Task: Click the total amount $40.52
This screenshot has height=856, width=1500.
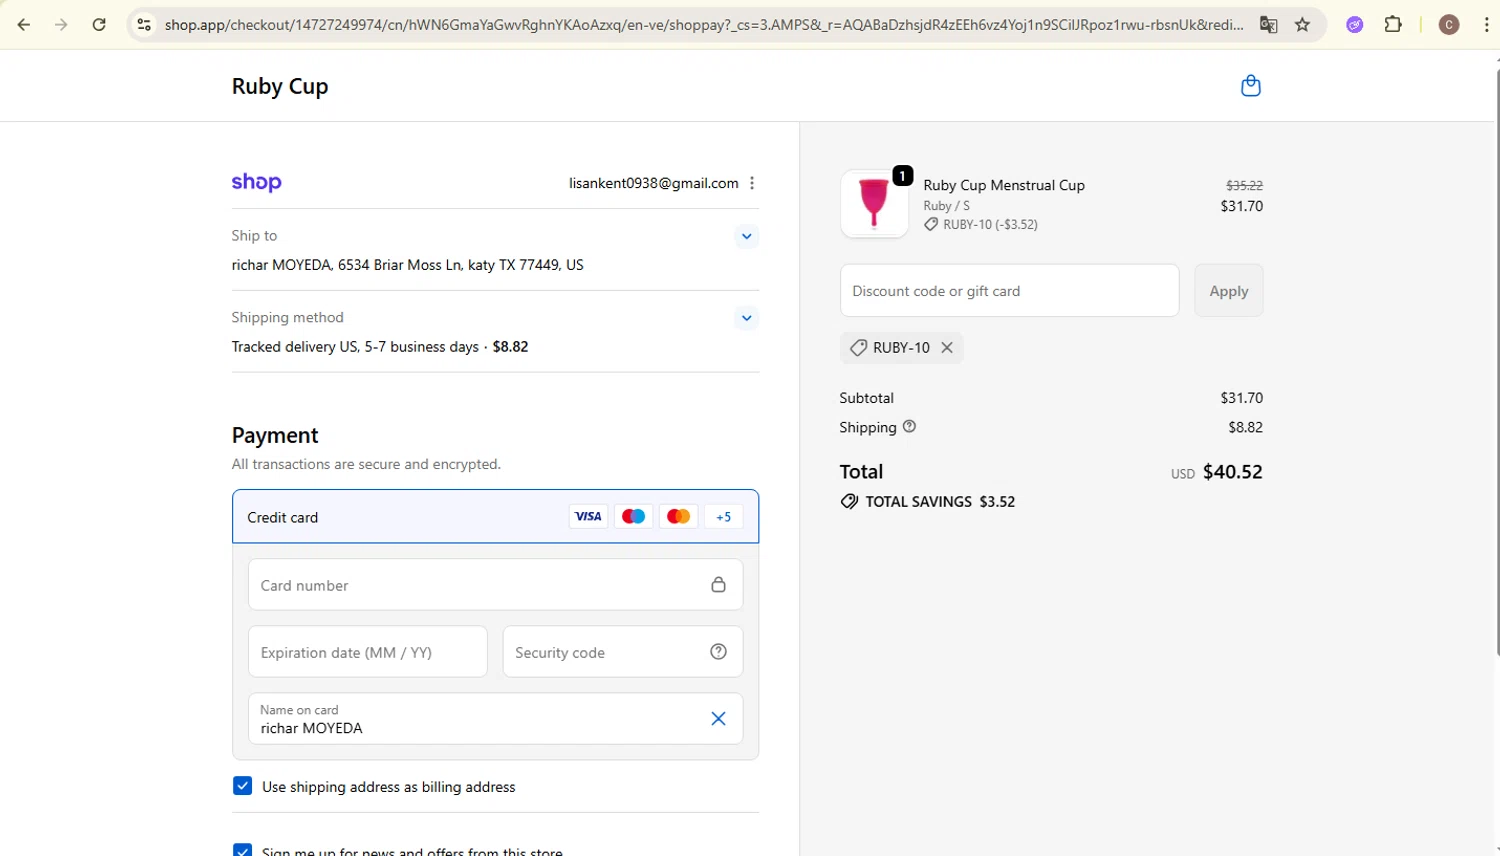Action: (x=1232, y=472)
